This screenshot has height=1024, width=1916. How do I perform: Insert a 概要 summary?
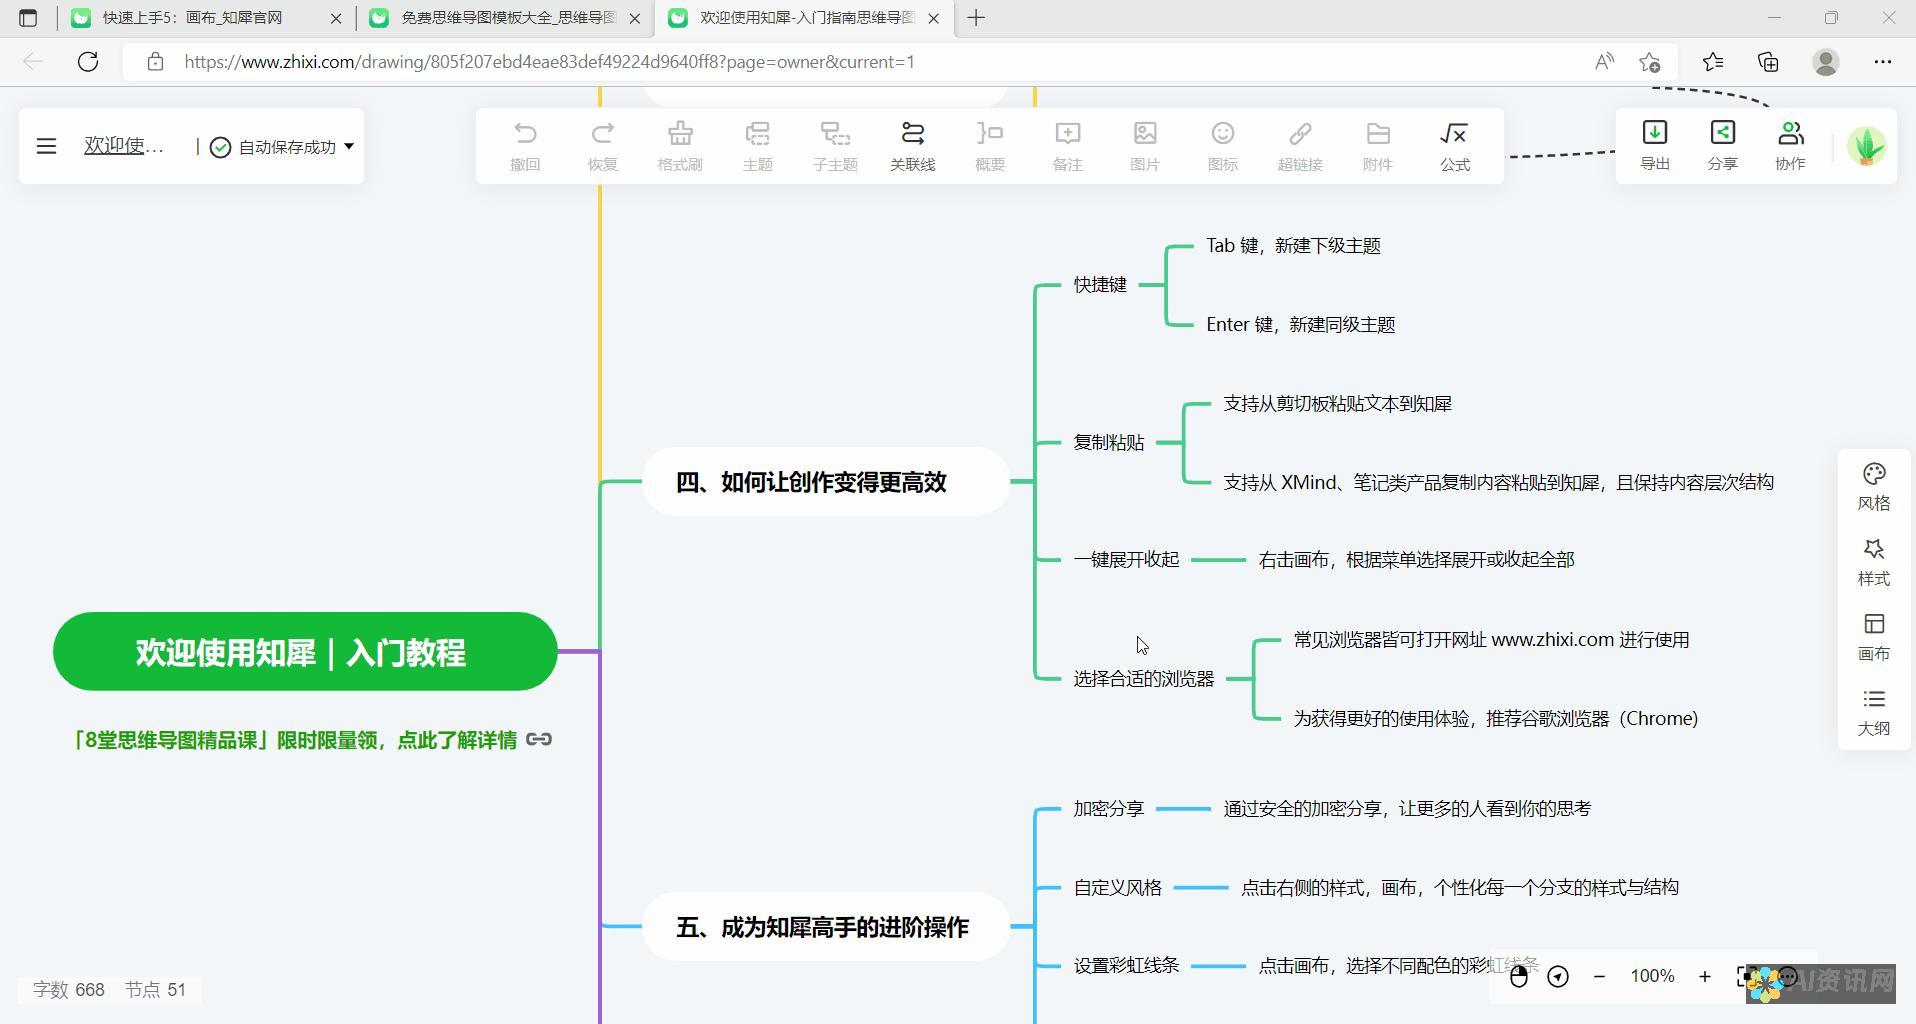(990, 146)
